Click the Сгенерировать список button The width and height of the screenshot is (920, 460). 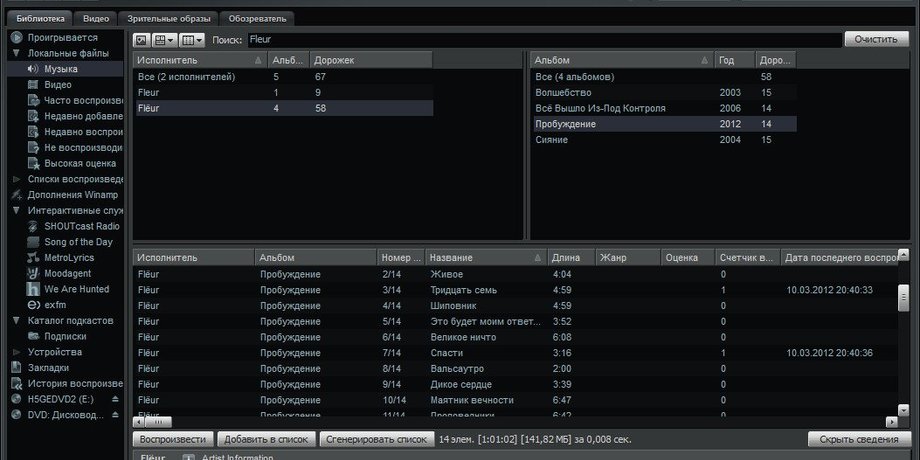click(x=377, y=439)
